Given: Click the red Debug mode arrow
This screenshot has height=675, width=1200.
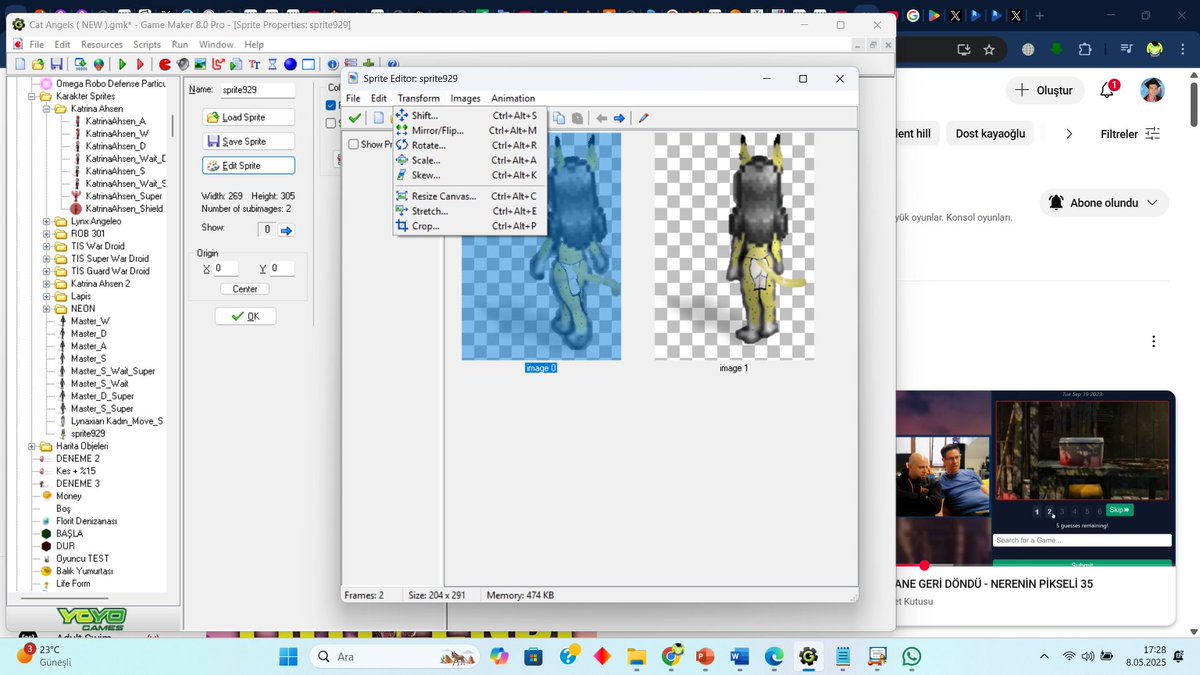Looking at the screenshot, I should 140,64.
